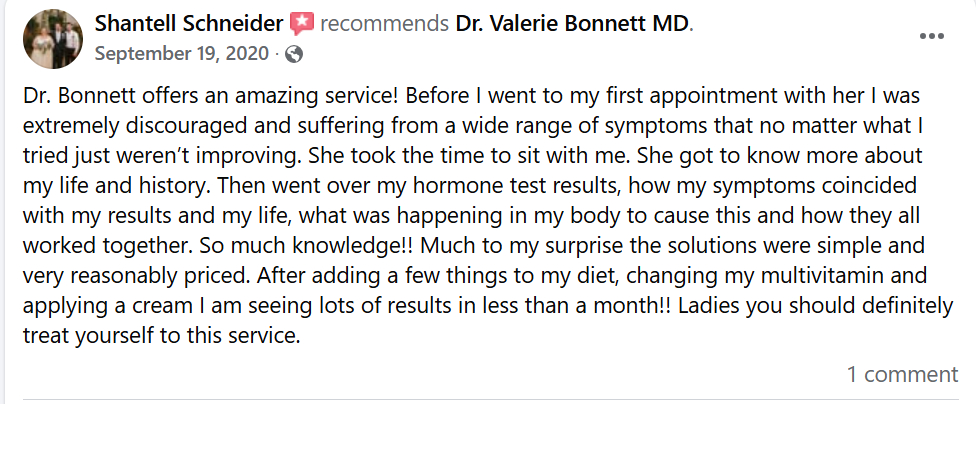Visit the Dr. Valerie Bonnett MD page
Image resolution: width=976 pixels, height=454 pixels.
pos(573,23)
